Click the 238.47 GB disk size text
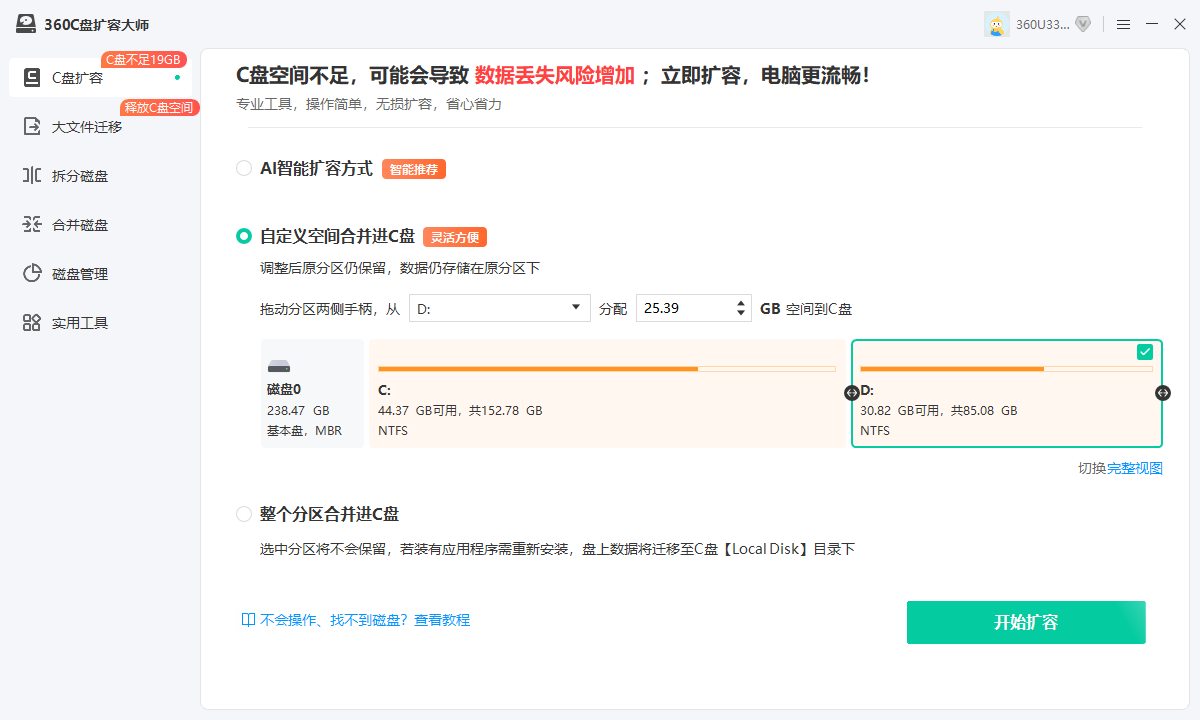This screenshot has height=720, width=1200. [298, 411]
